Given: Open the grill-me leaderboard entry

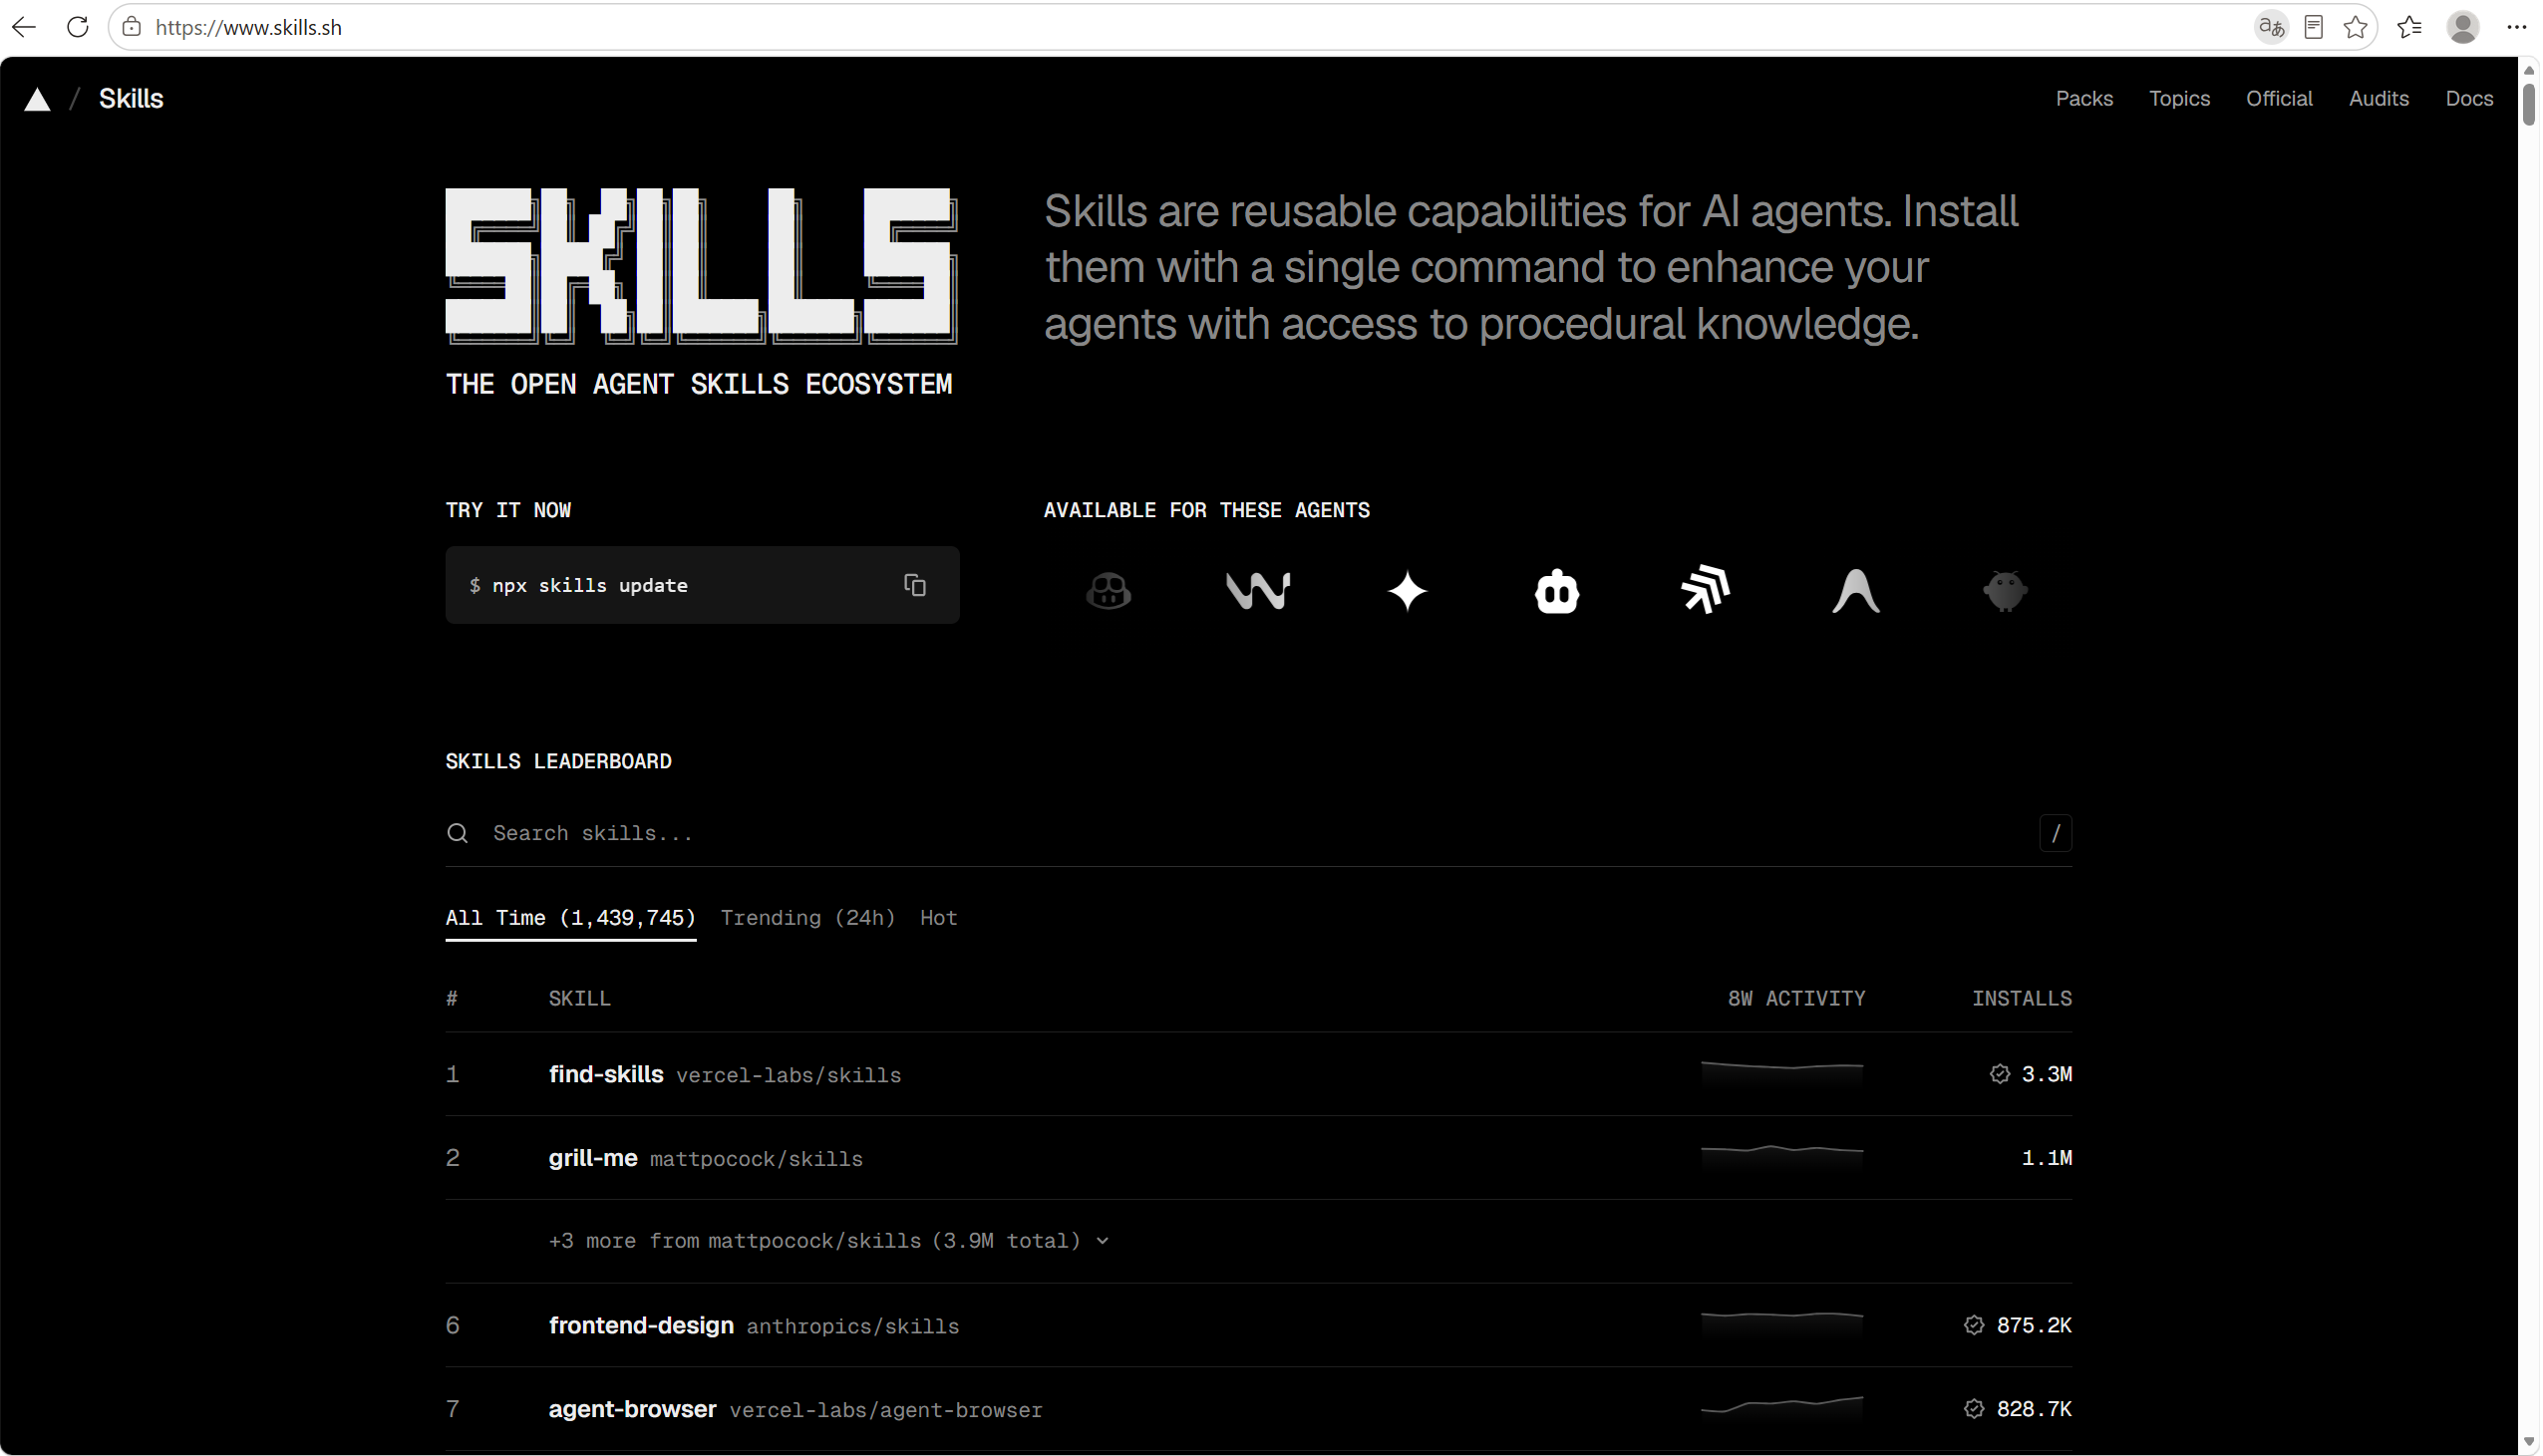Looking at the screenshot, I should pos(1258,1158).
